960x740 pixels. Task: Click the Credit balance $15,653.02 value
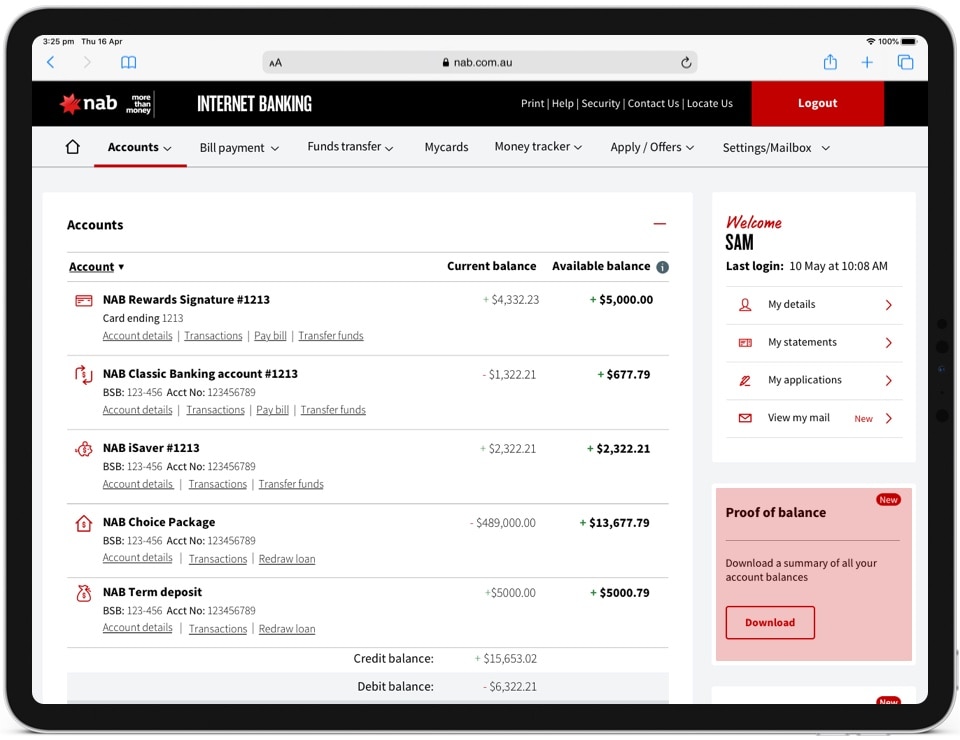click(506, 659)
